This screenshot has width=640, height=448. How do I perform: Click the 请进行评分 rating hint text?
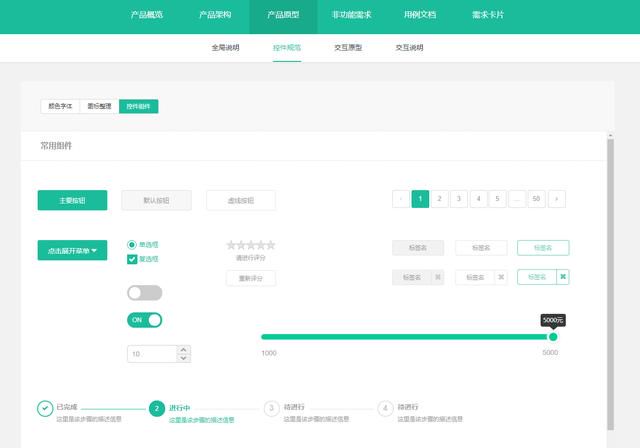point(251,258)
